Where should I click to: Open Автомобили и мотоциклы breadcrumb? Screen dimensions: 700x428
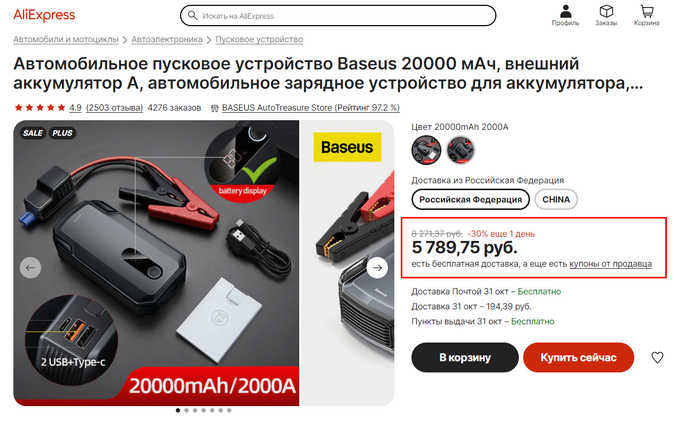click(66, 39)
